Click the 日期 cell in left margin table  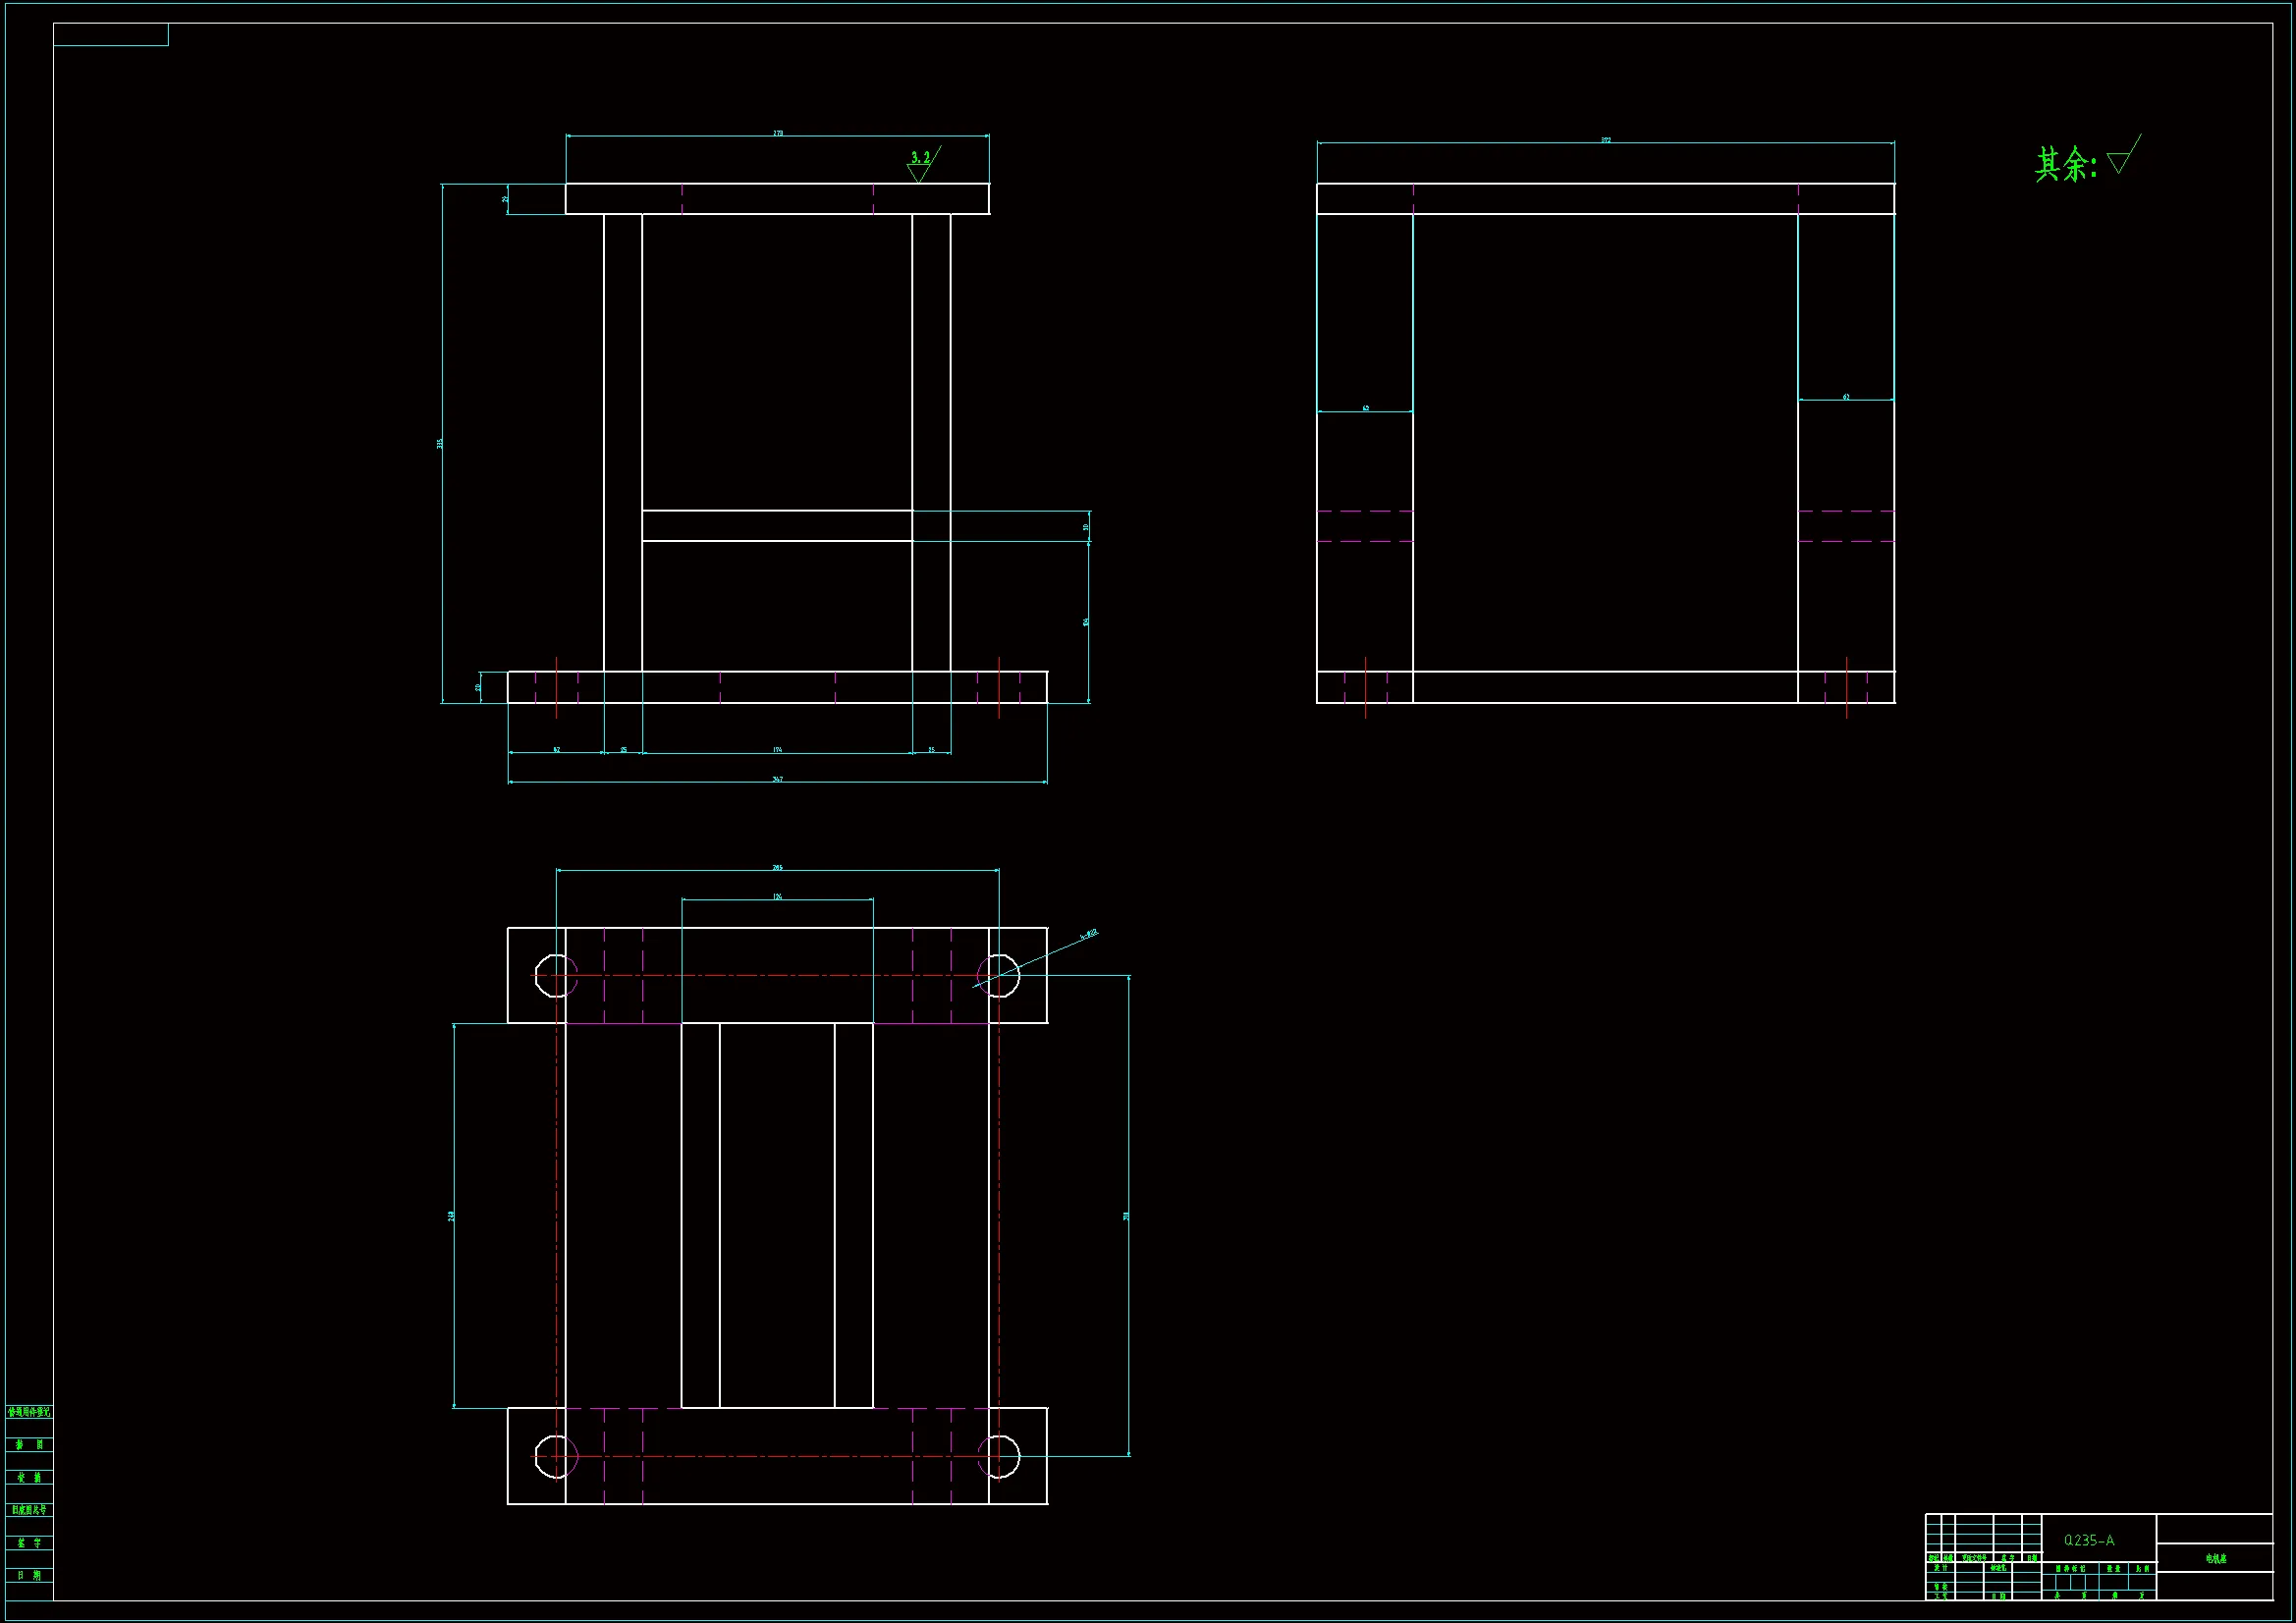point(29,1575)
